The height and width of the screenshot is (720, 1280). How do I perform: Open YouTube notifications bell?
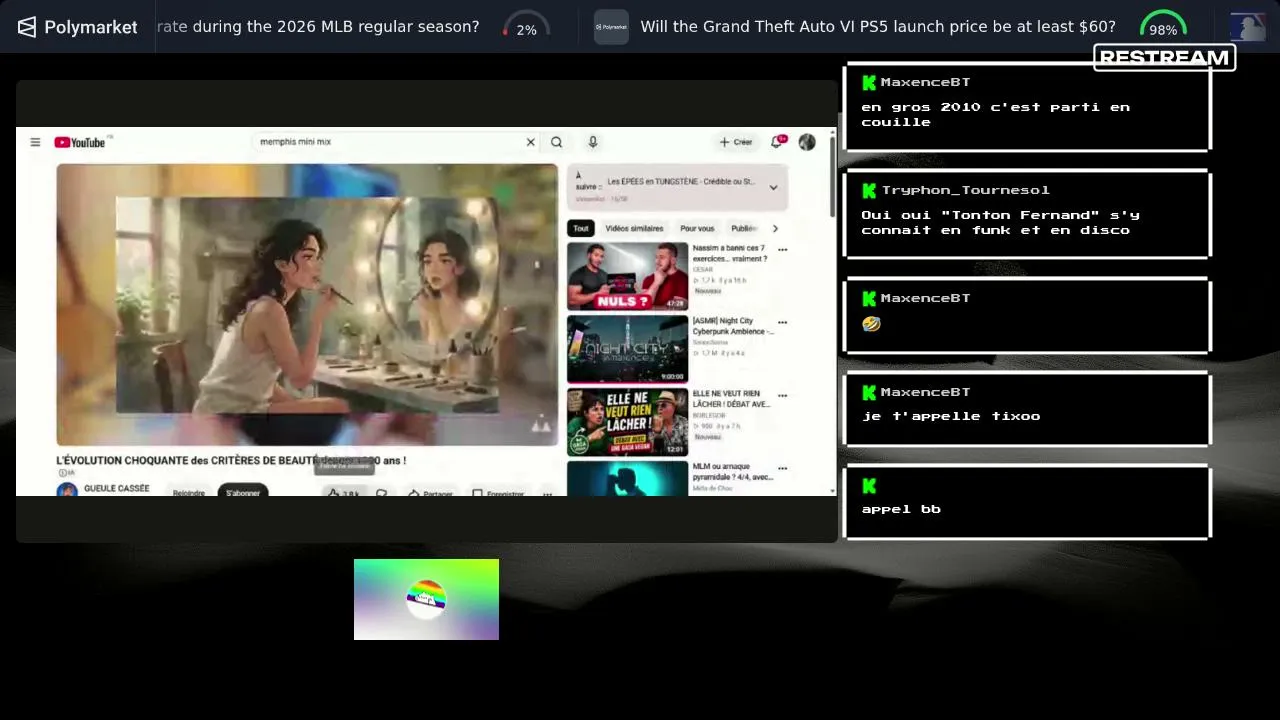pos(777,142)
